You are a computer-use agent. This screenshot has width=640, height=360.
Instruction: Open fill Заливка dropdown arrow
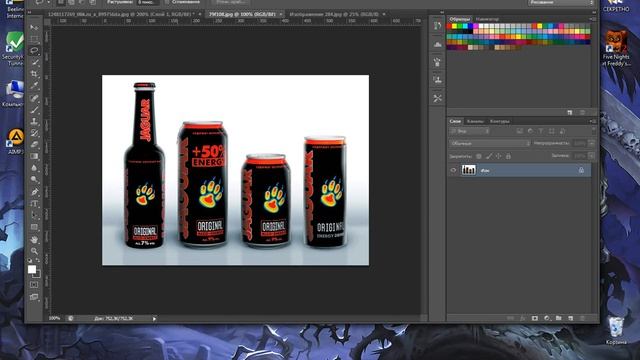(591, 156)
